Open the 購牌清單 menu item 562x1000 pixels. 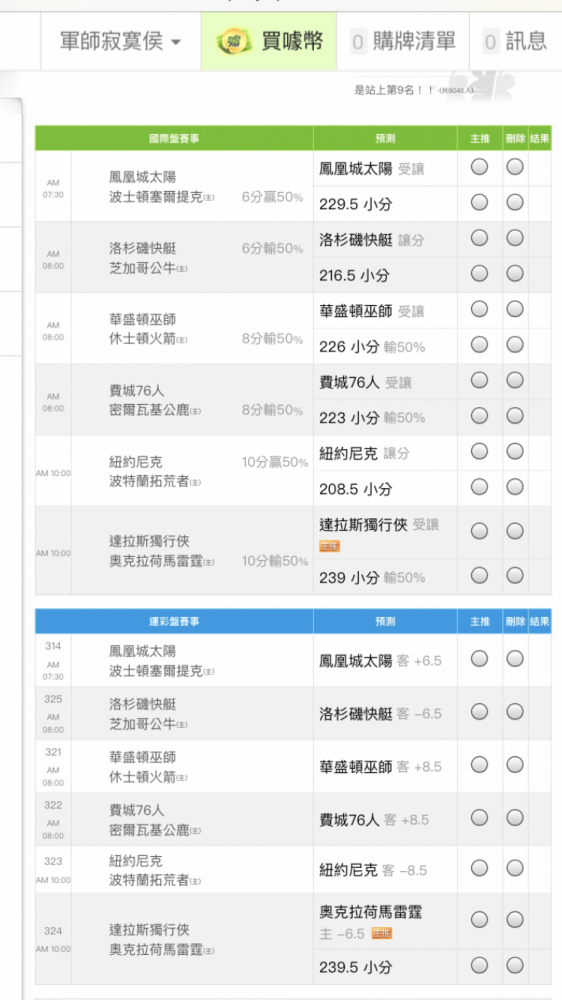(403, 41)
